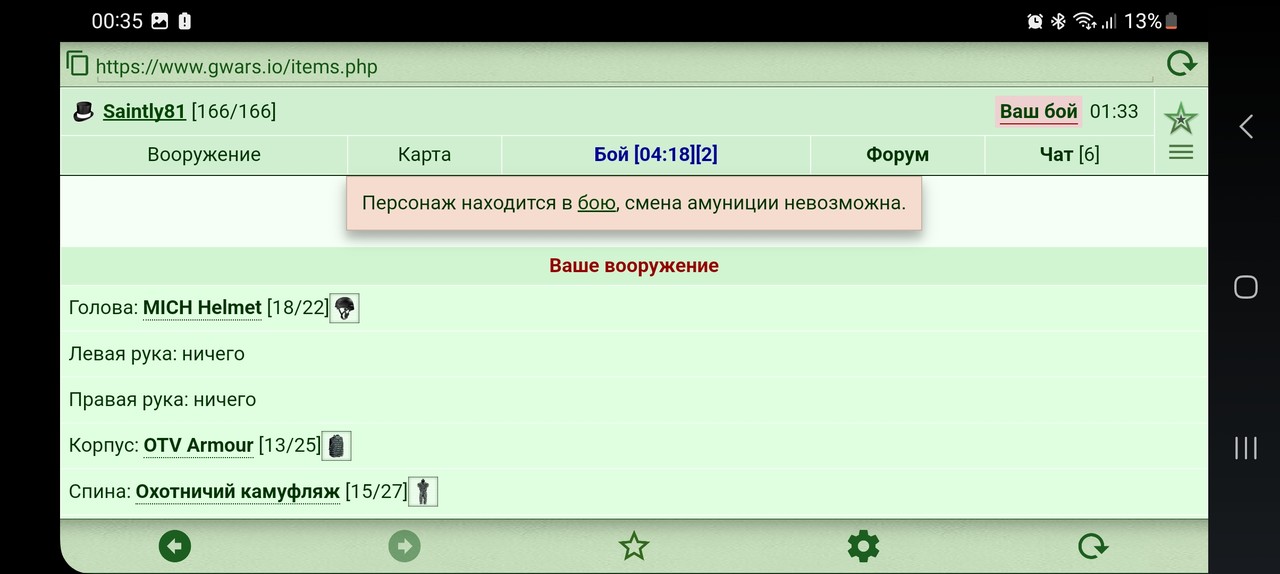Screen dimensions: 1280x574
Task: Open bookmarks via the star icon beside timer
Action: (1181, 119)
